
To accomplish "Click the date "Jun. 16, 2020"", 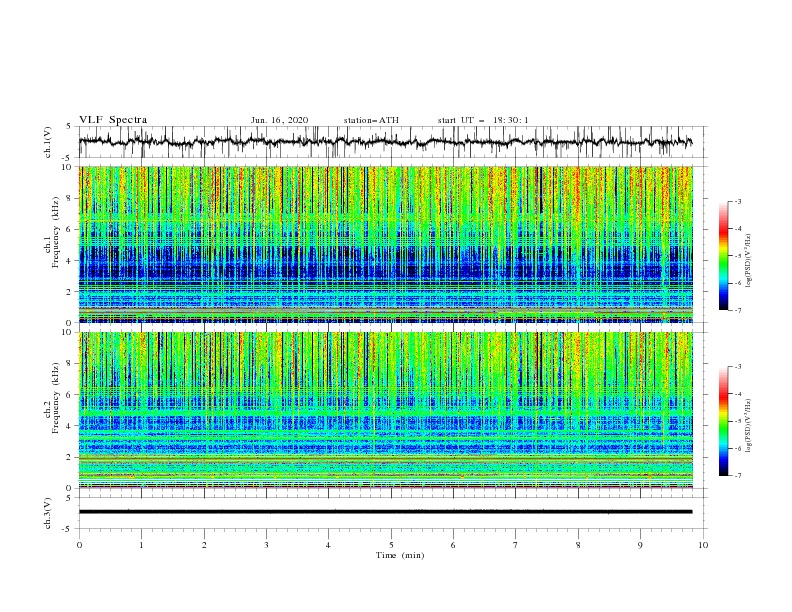I will click(x=279, y=120).
